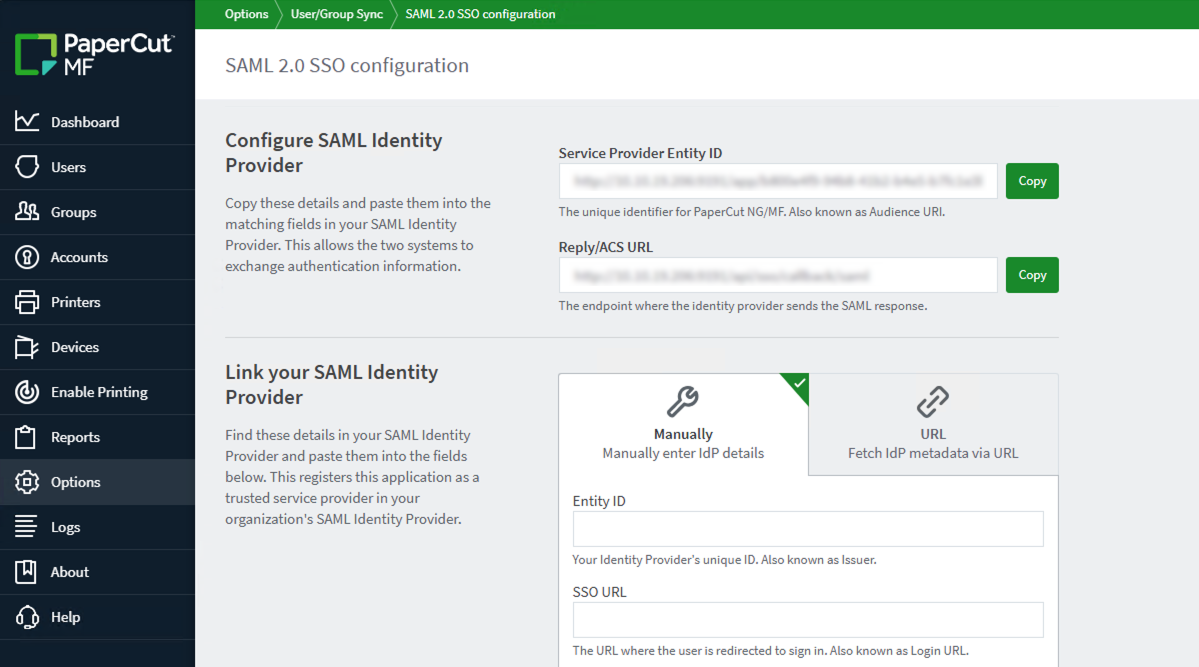
Task: Copy the Service Provider Entity ID
Action: (1032, 181)
